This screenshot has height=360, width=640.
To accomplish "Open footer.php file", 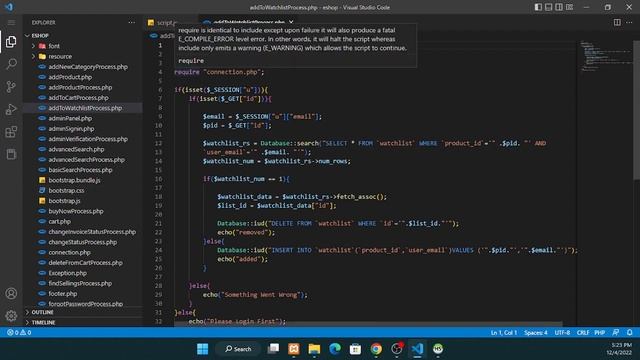I will click(x=62, y=293).
